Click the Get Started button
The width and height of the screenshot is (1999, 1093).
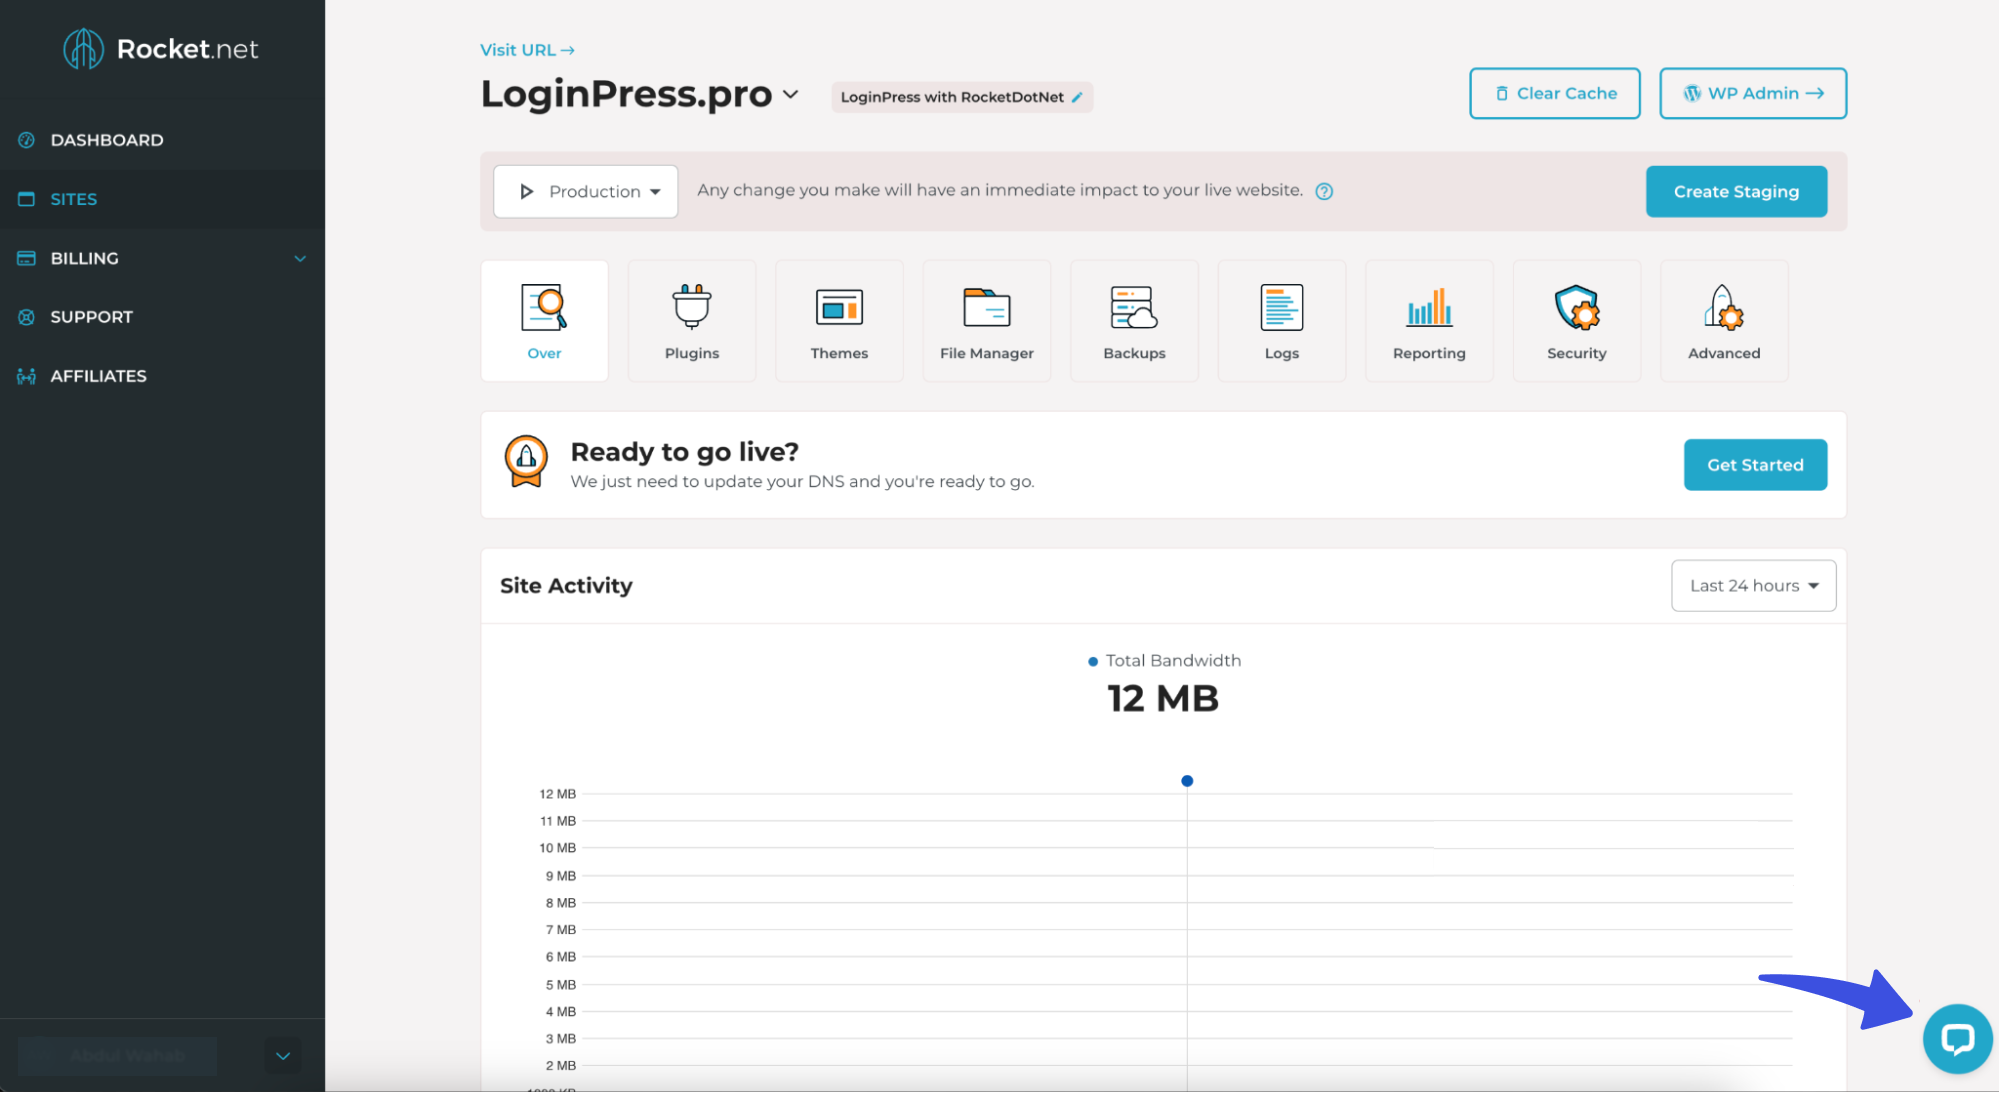[1755, 465]
